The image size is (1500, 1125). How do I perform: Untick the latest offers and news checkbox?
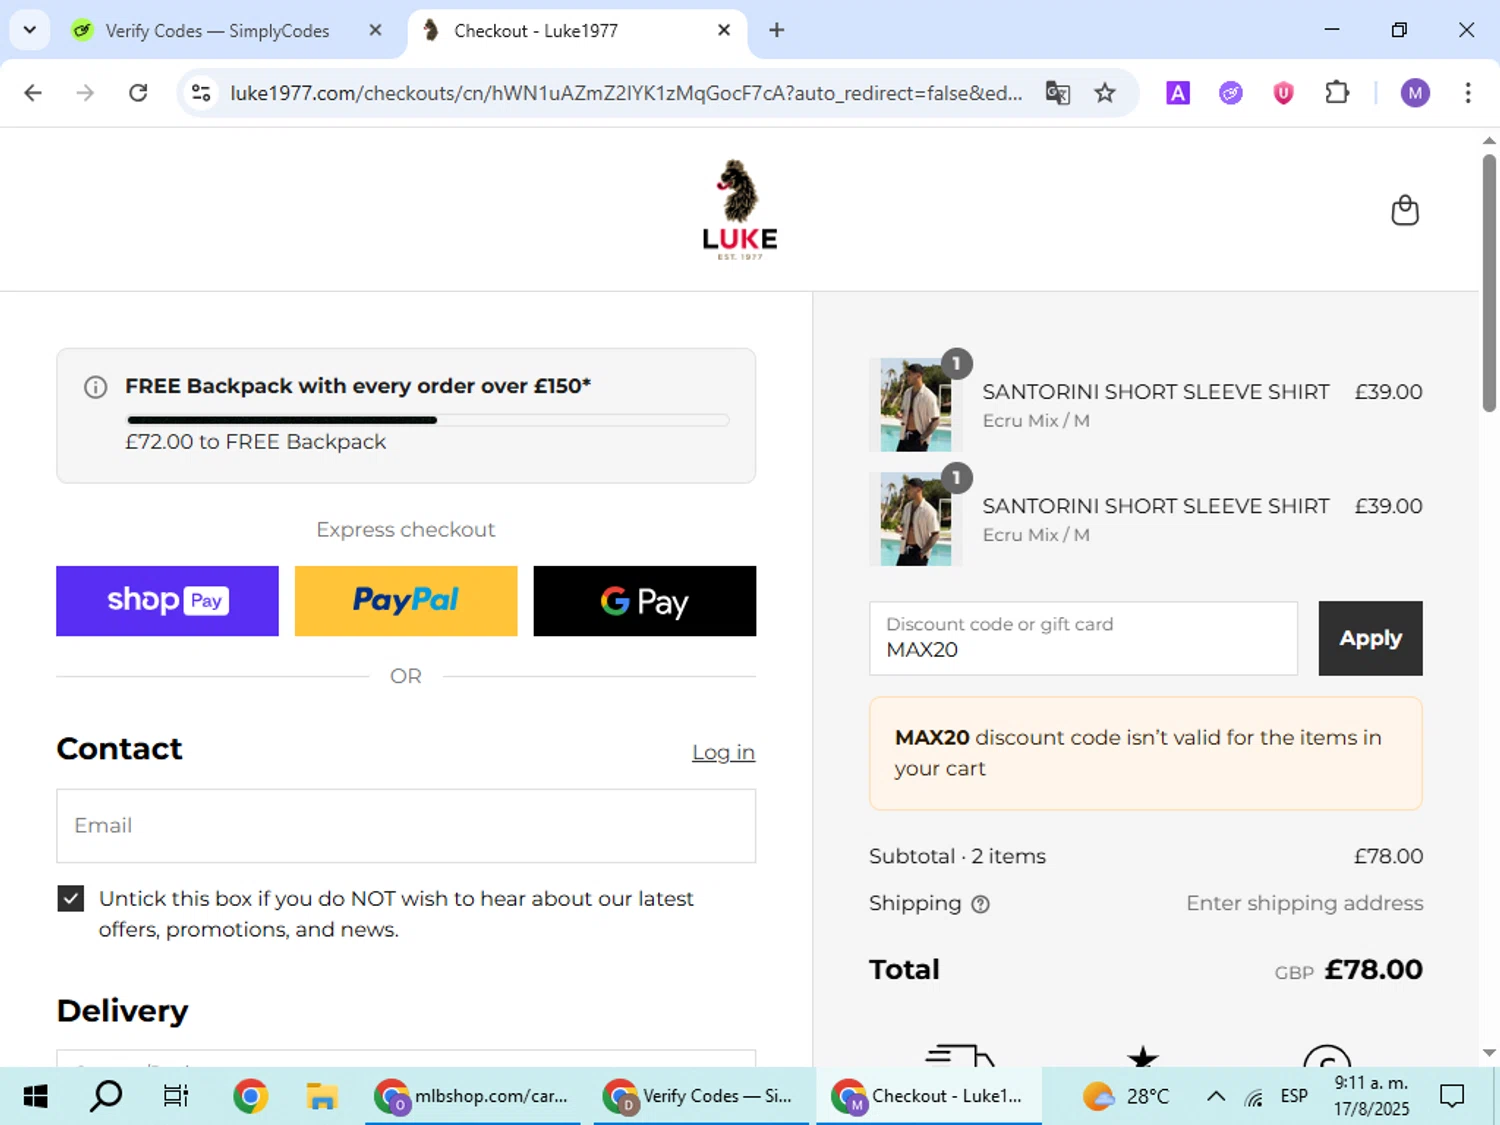pos(70,898)
